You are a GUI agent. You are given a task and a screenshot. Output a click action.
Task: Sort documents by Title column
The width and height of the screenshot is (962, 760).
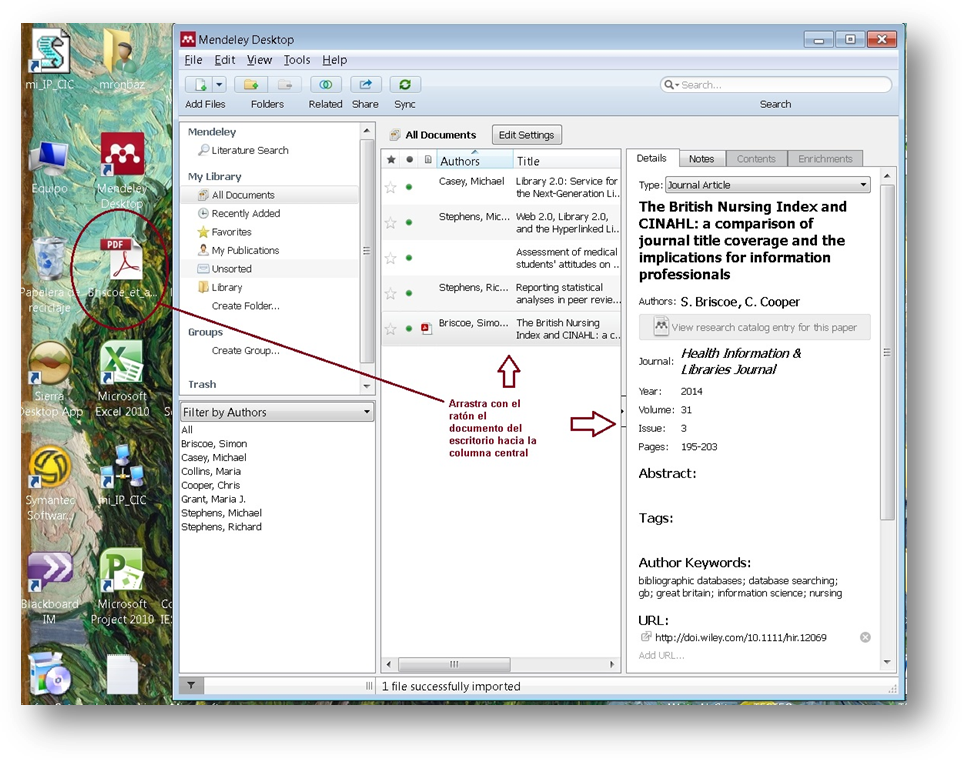click(567, 161)
